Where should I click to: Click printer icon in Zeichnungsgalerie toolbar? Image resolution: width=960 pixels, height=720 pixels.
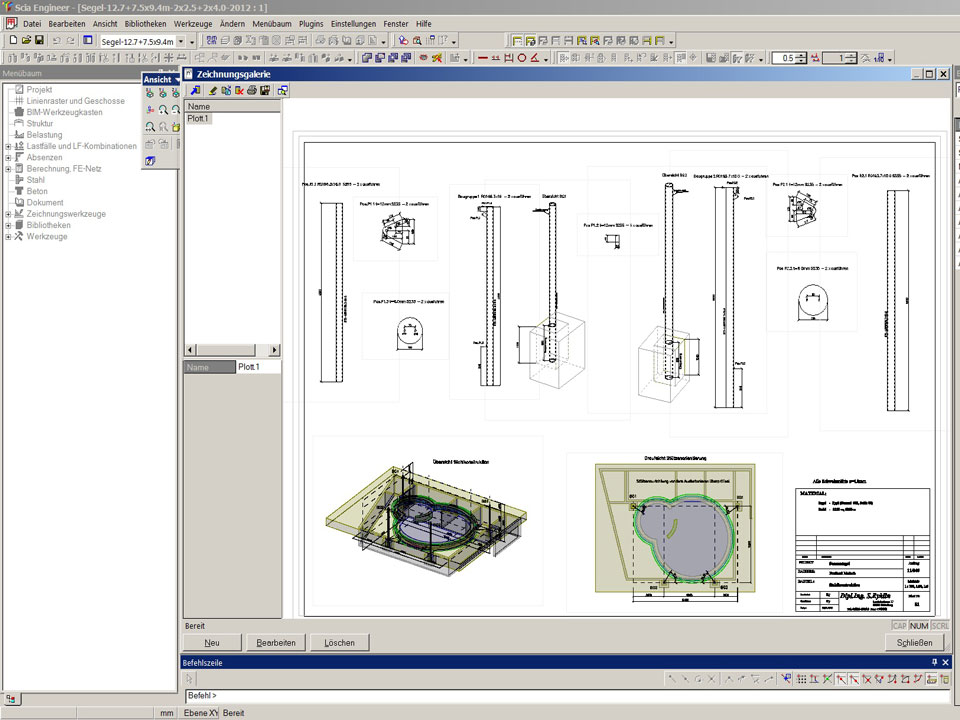(x=252, y=91)
